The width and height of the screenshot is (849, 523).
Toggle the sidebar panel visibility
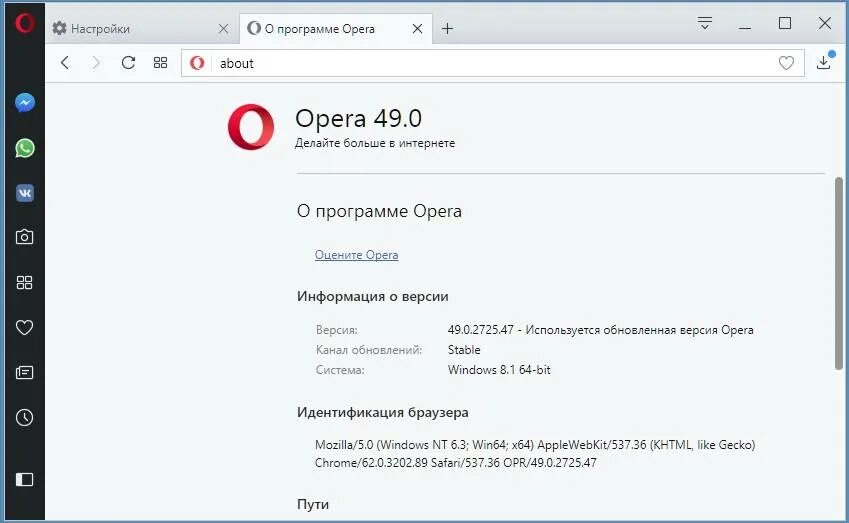pos(24,480)
